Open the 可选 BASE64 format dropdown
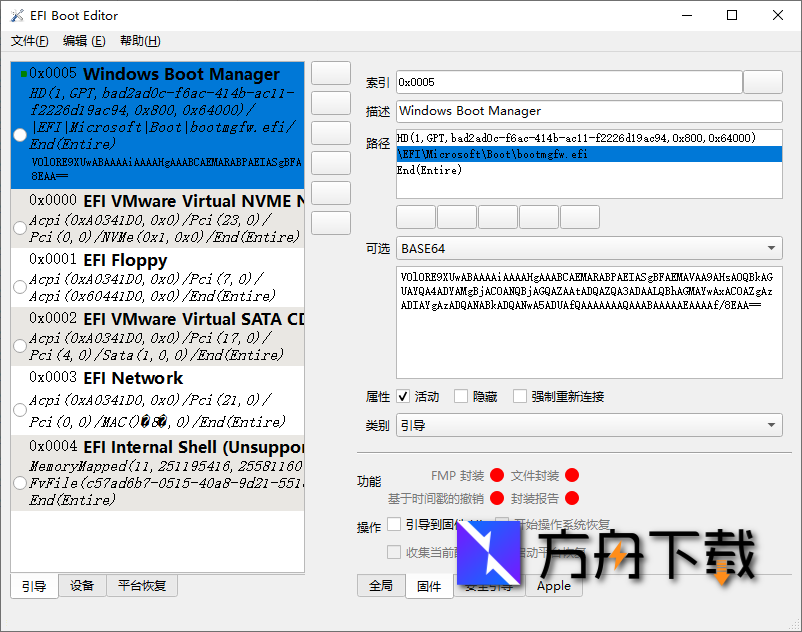 (x=589, y=248)
